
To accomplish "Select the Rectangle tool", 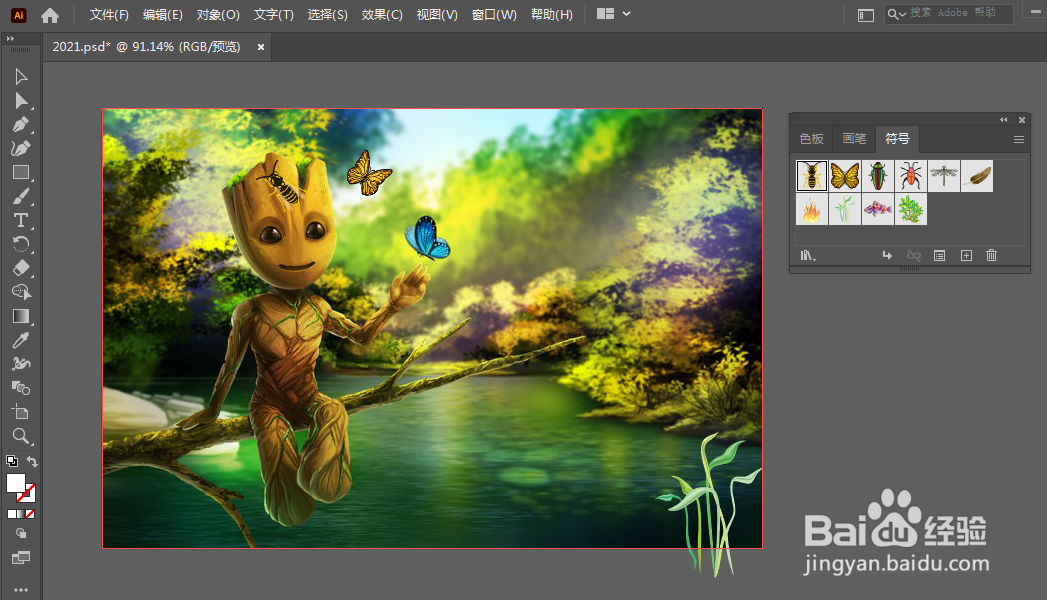I will (x=21, y=172).
